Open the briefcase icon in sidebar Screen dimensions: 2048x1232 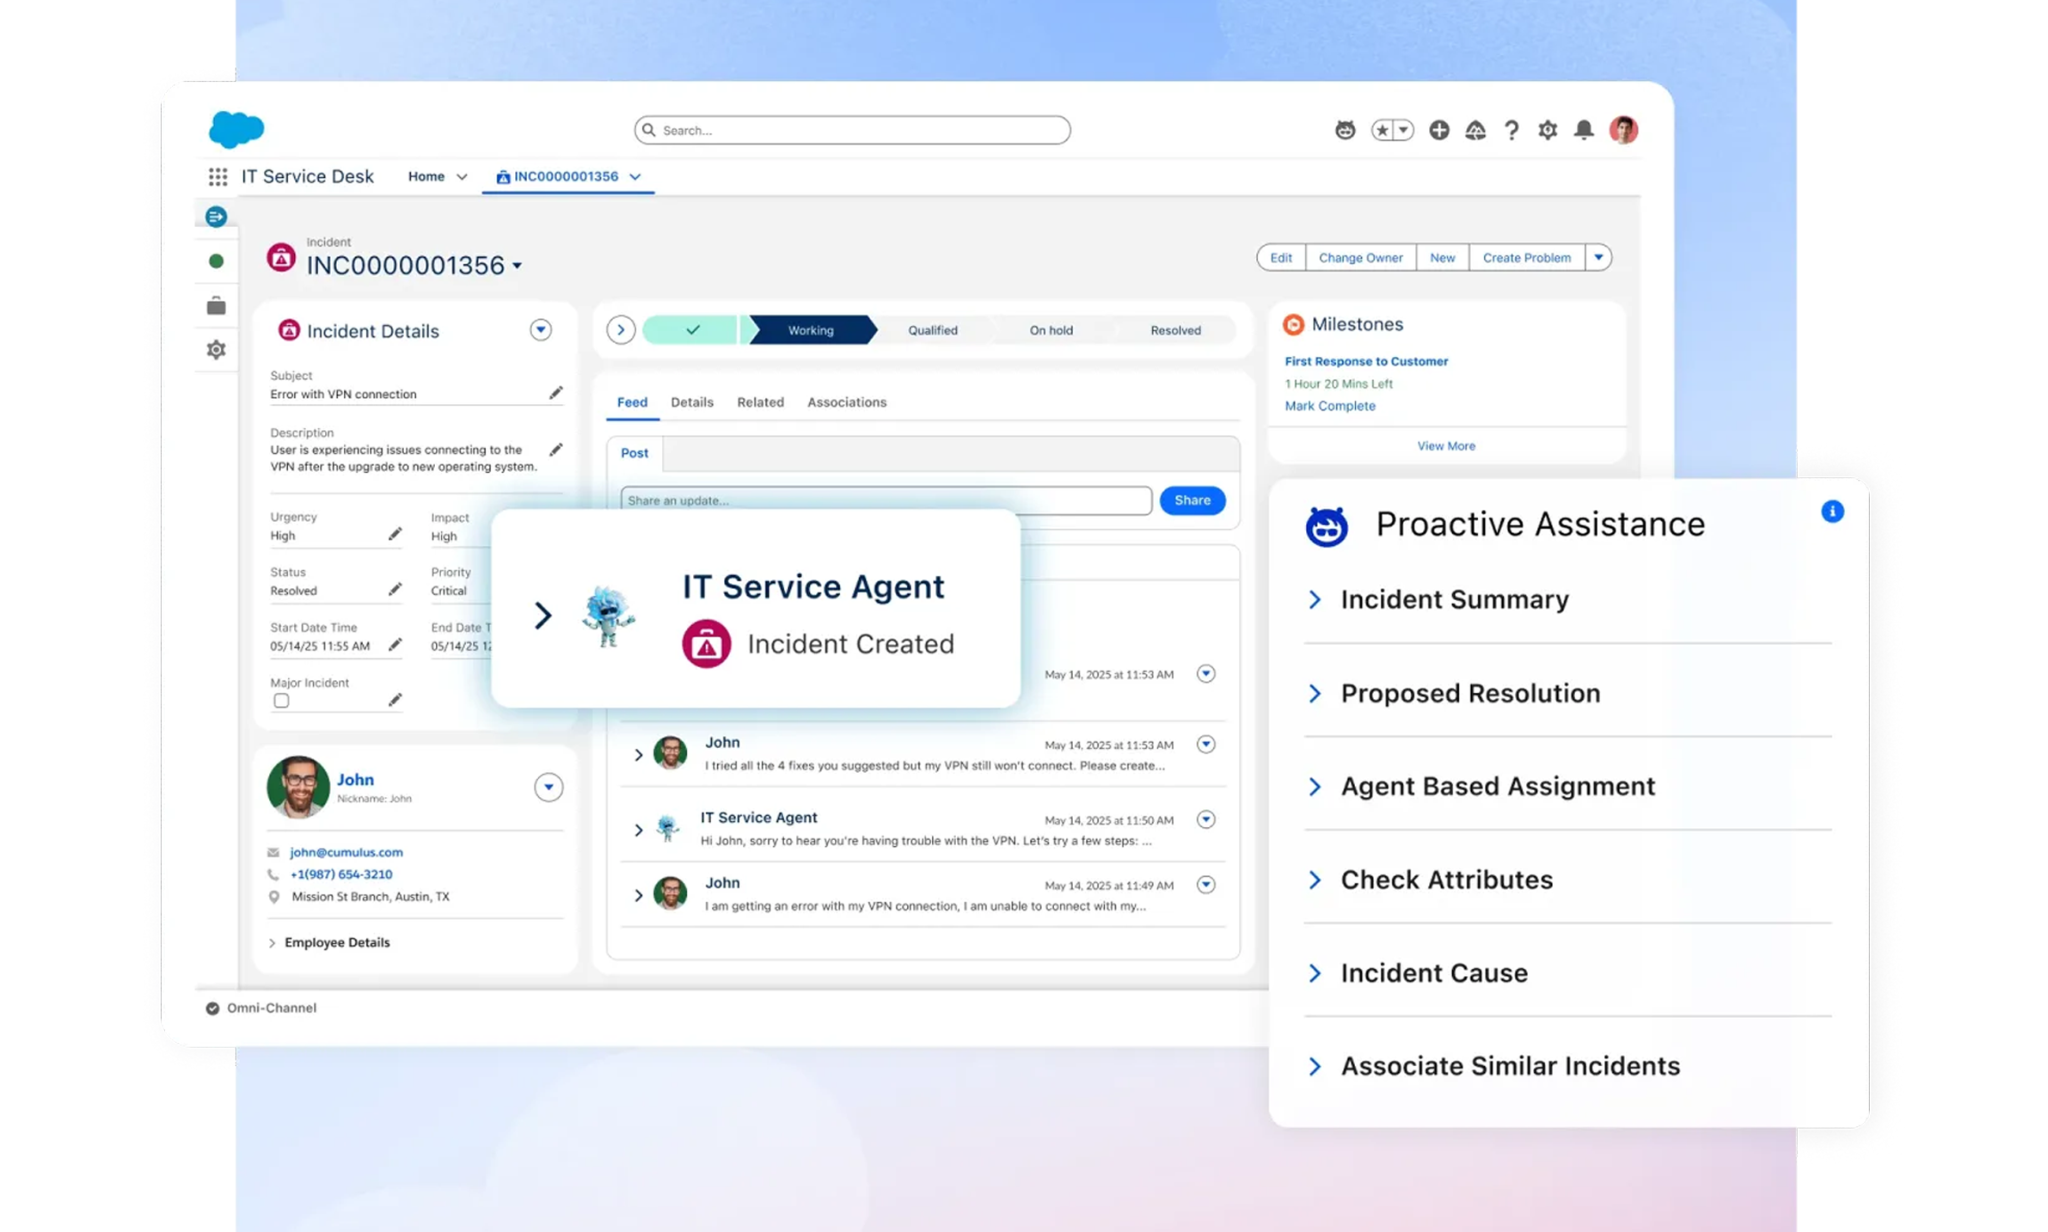click(216, 306)
